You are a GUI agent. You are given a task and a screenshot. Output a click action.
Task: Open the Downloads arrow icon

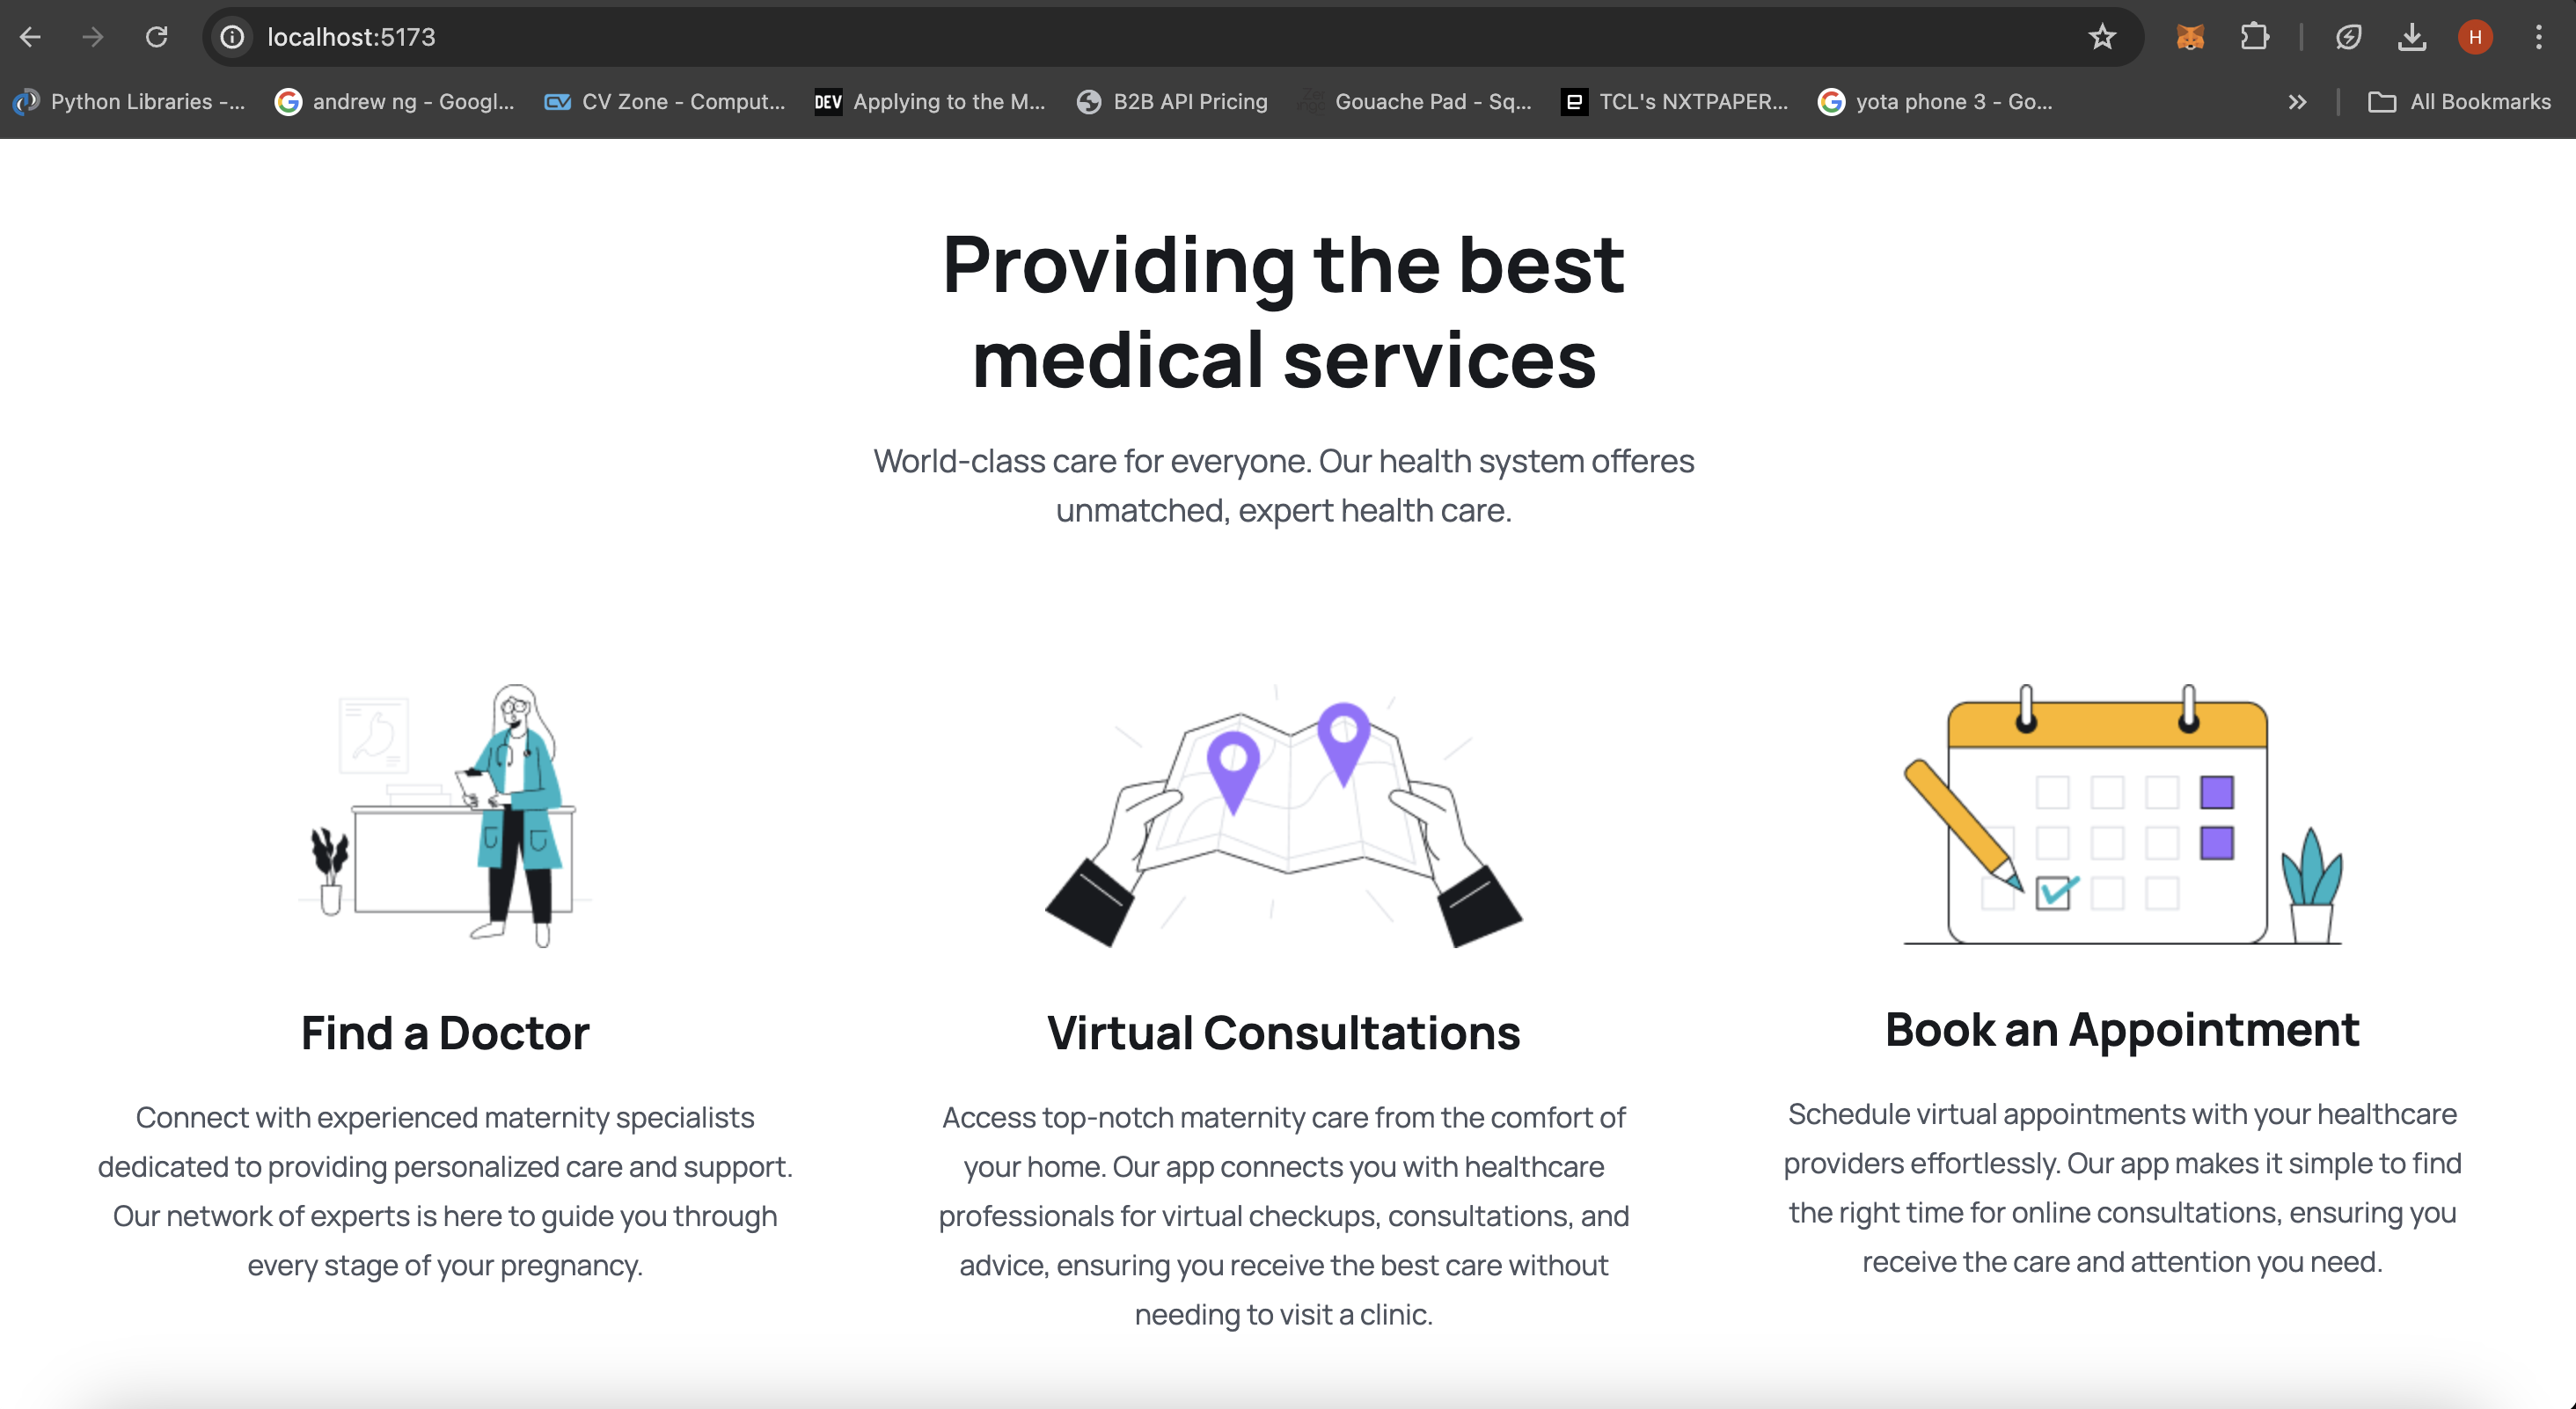[x=2411, y=37]
